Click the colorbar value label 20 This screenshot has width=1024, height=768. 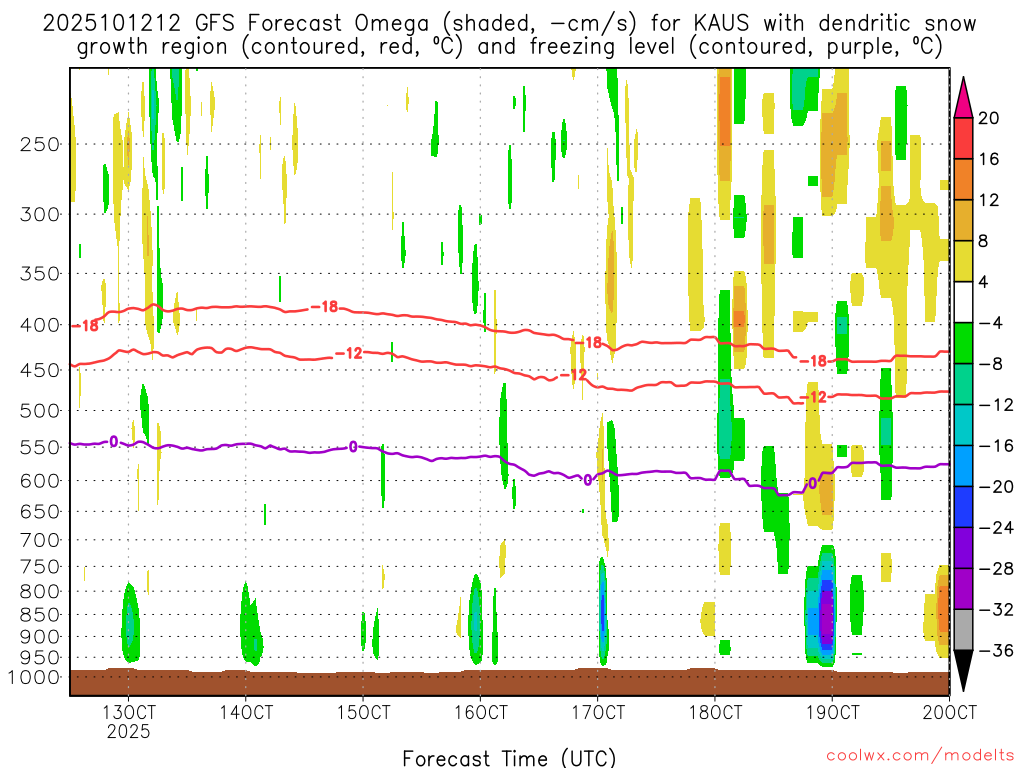989,118
